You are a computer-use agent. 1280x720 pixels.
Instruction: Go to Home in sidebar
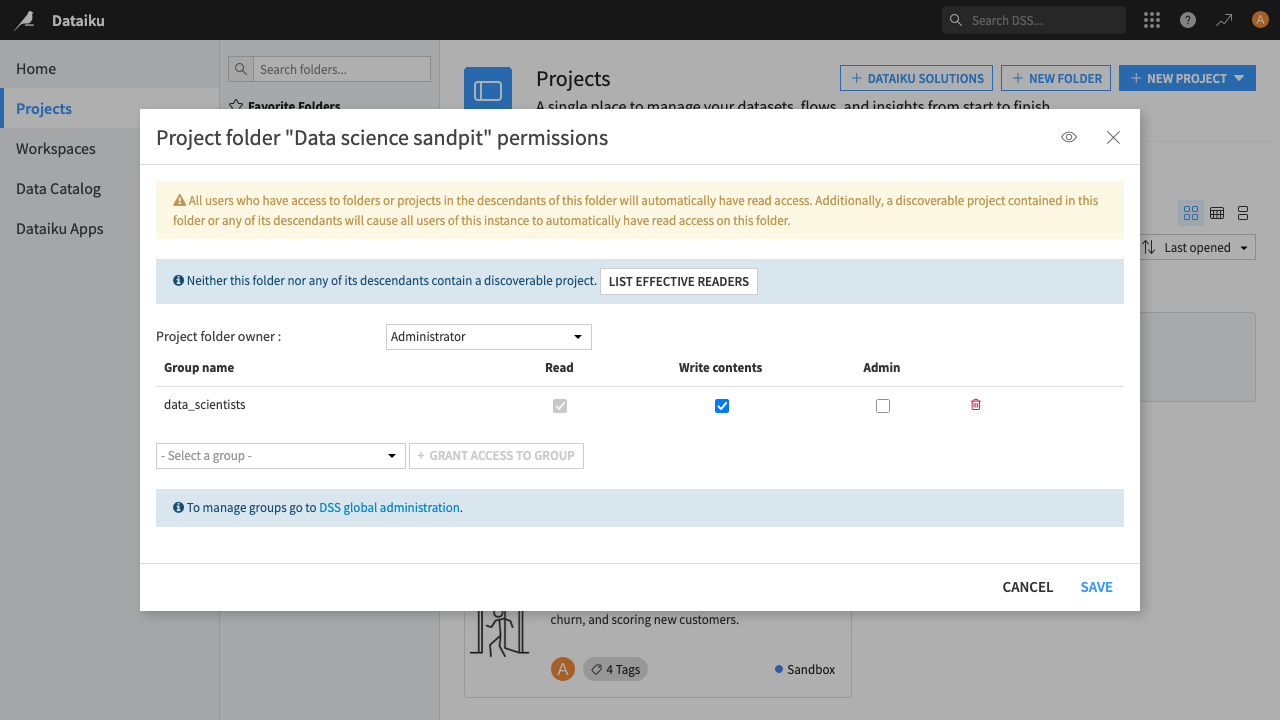pos(36,69)
